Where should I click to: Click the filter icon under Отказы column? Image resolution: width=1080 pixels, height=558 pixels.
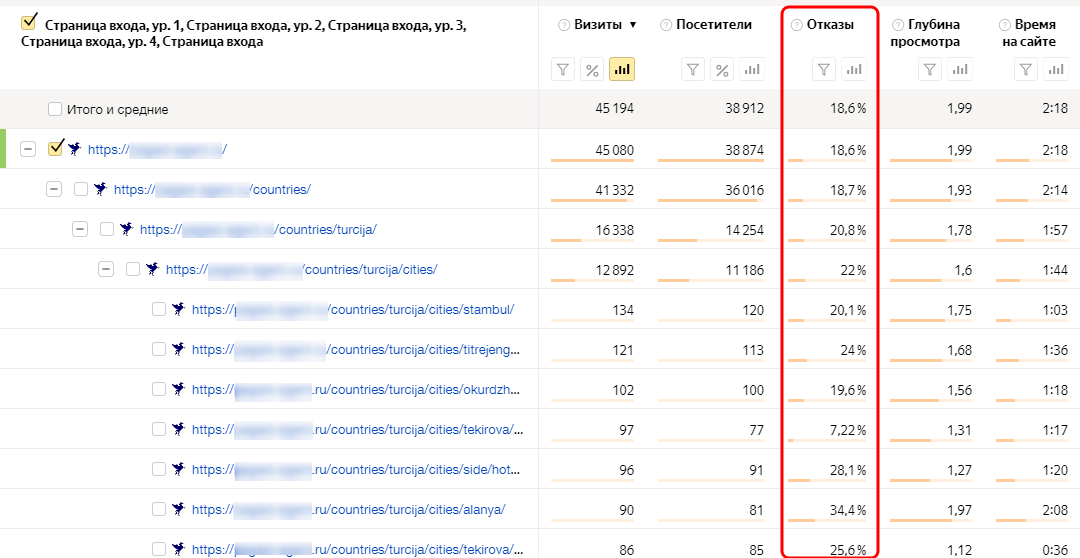coord(824,69)
